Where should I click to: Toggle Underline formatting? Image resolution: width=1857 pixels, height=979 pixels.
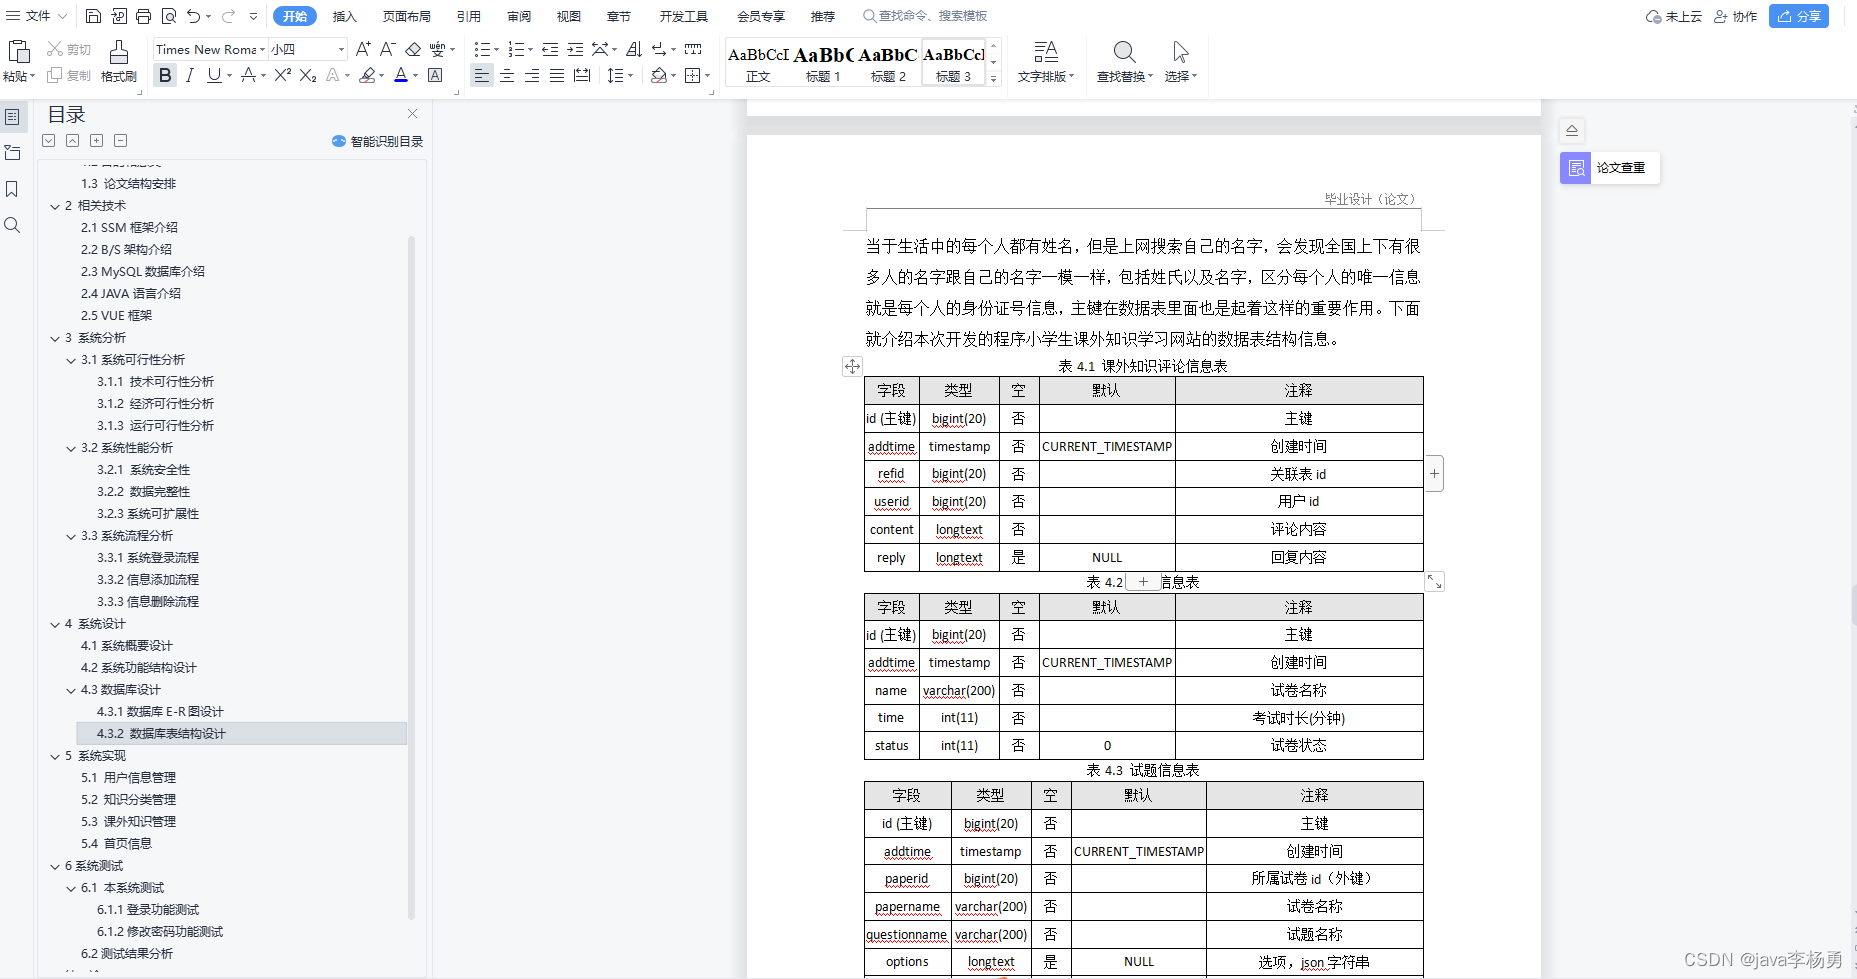[214, 75]
